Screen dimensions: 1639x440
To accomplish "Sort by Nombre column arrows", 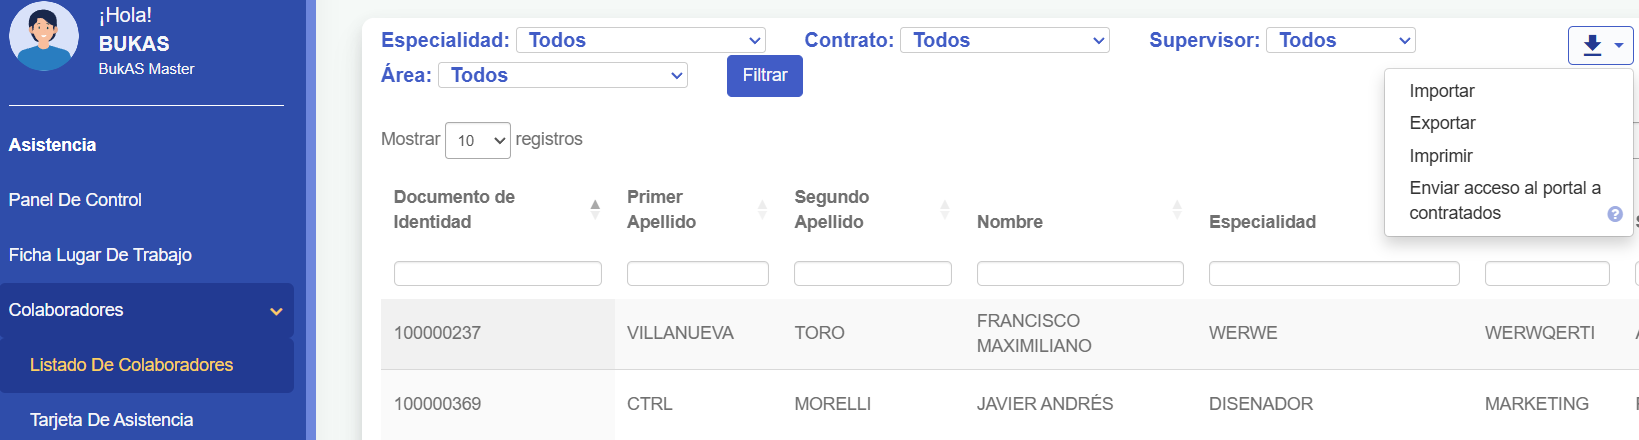I will click(1177, 209).
